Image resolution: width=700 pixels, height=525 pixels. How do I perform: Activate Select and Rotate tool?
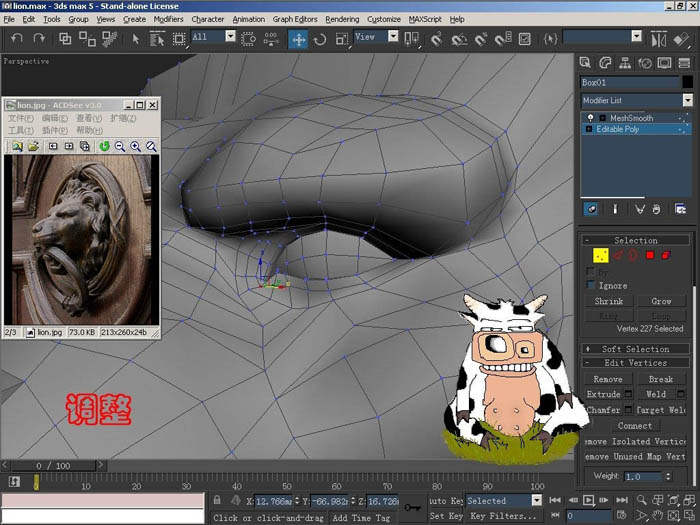pyautogui.click(x=320, y=39)
